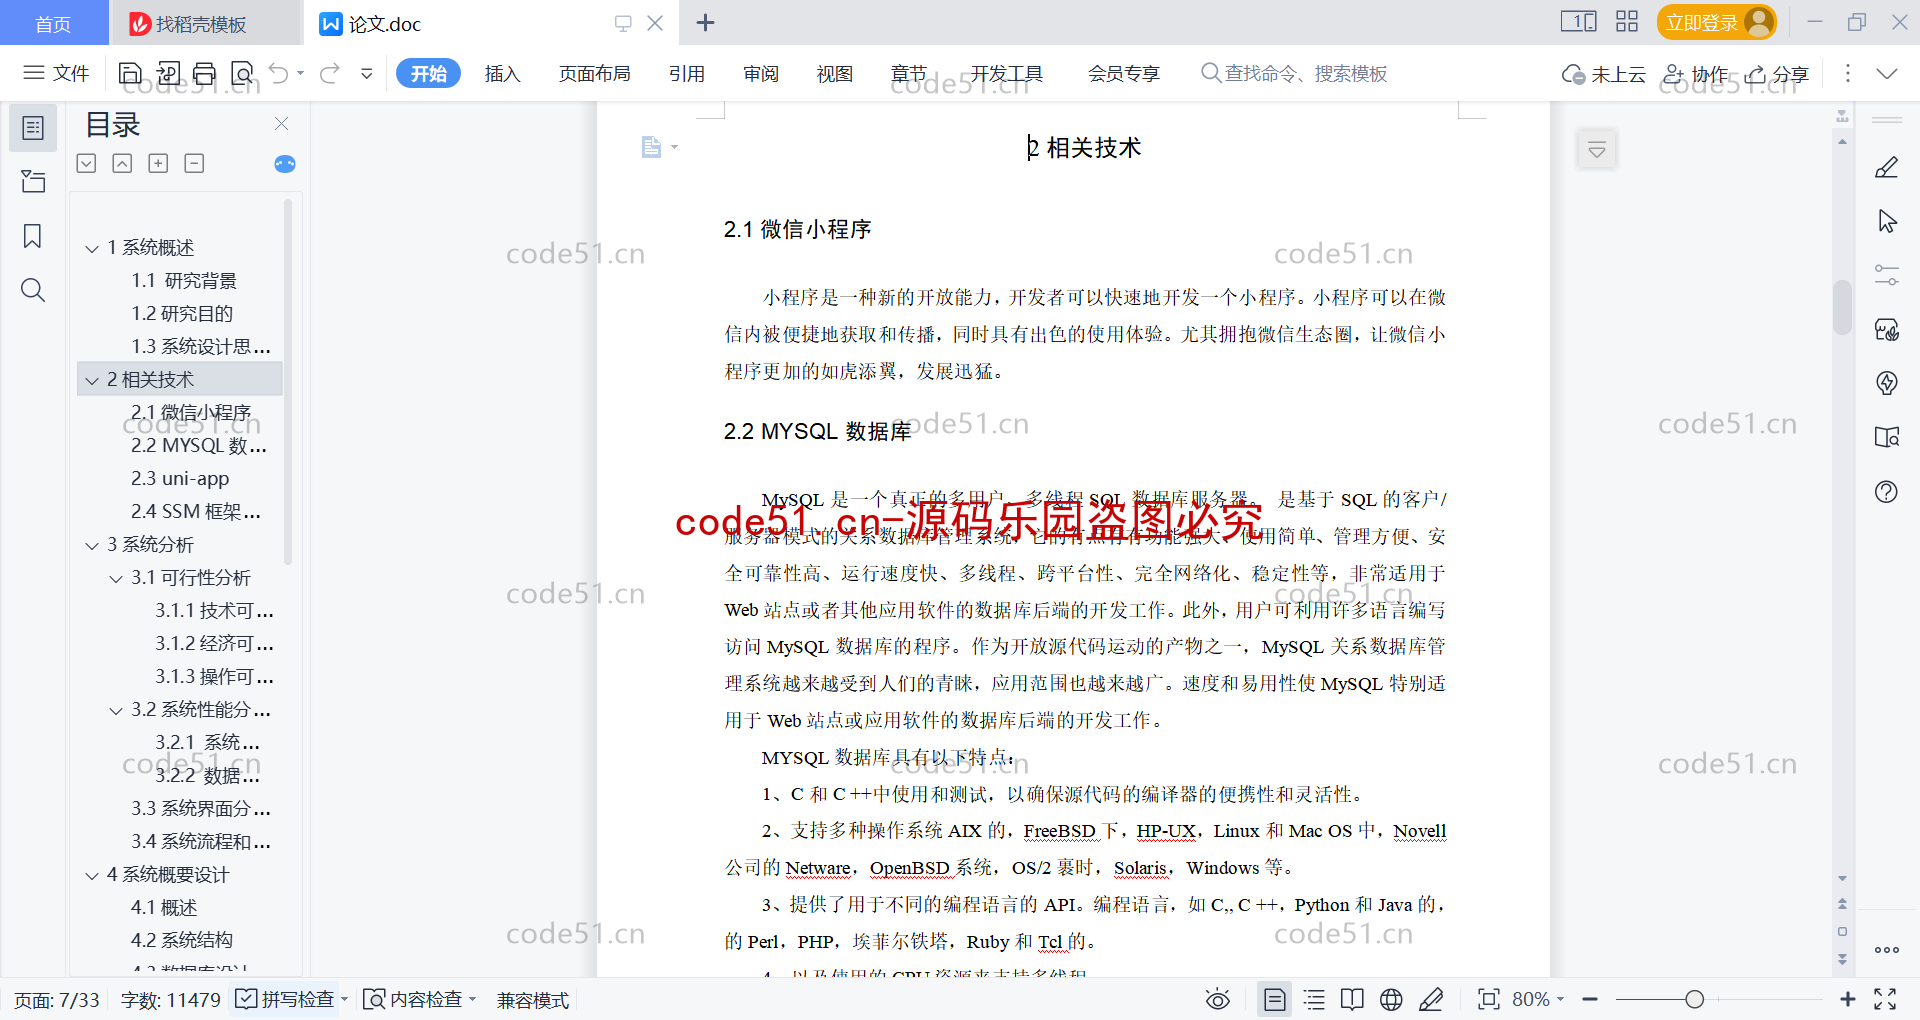Open the help question mark icon
Viewport: 1920px width, 1020px height.
tap(1886, 491)
